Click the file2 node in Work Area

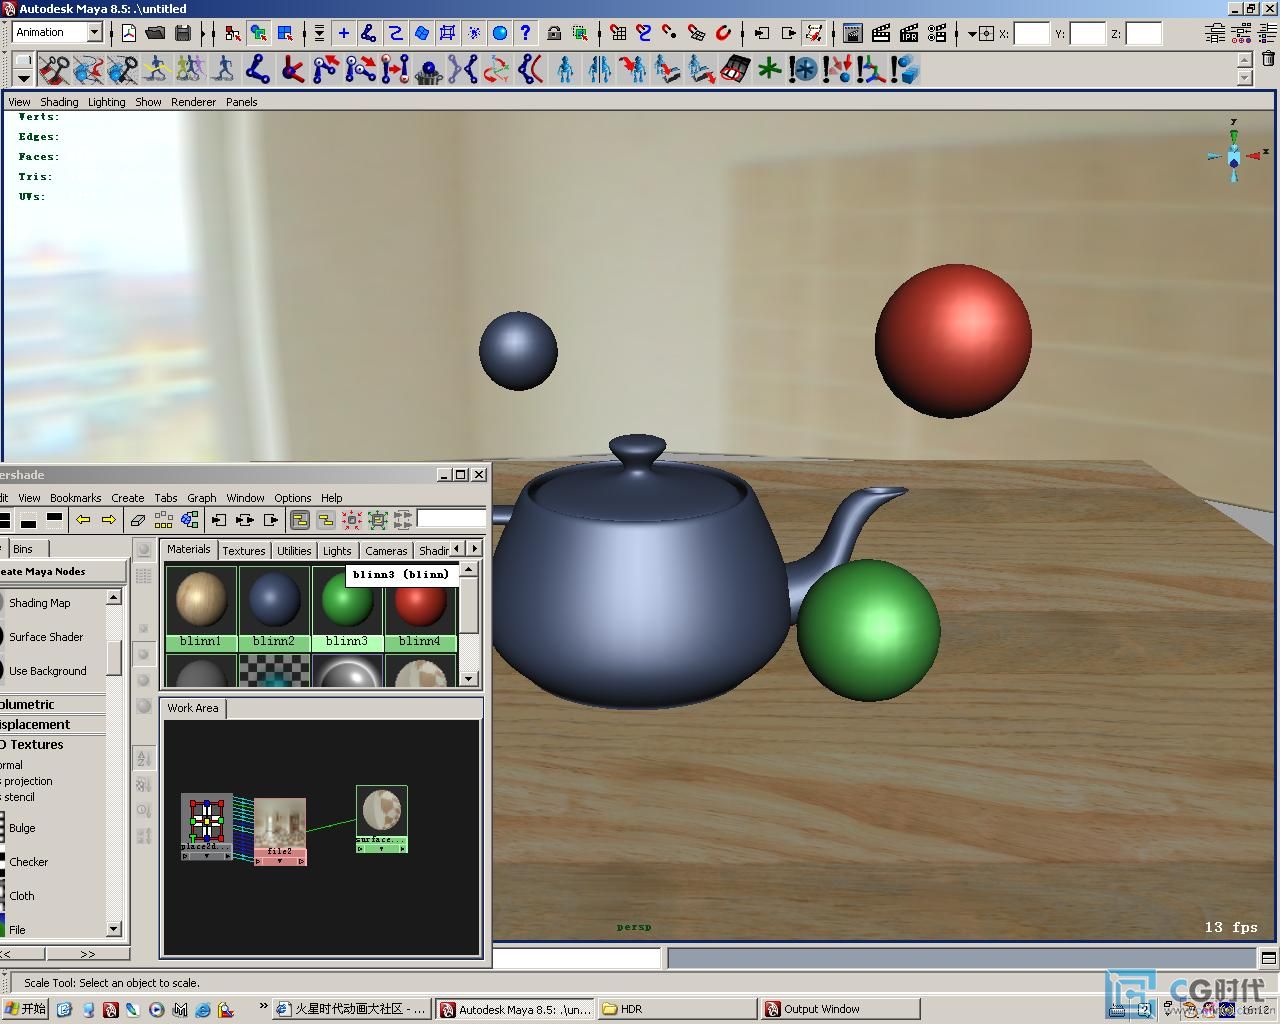pos(280,831)
